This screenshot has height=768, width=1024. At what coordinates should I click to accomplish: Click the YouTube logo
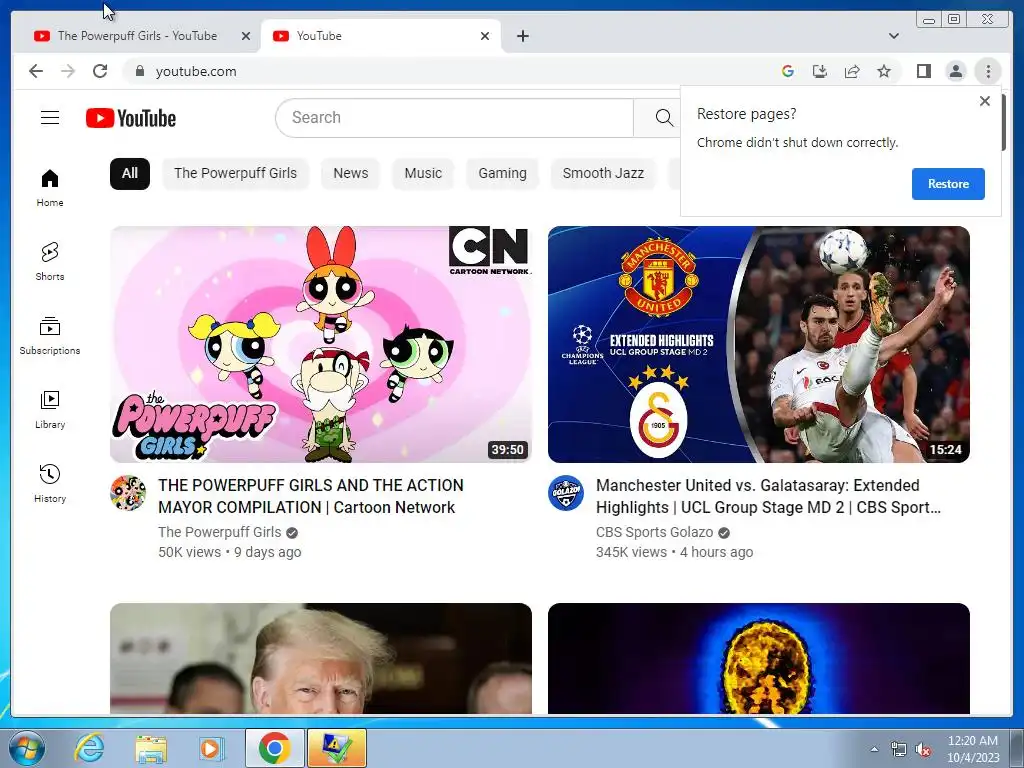pyautogui.click(x=131, y=118)
